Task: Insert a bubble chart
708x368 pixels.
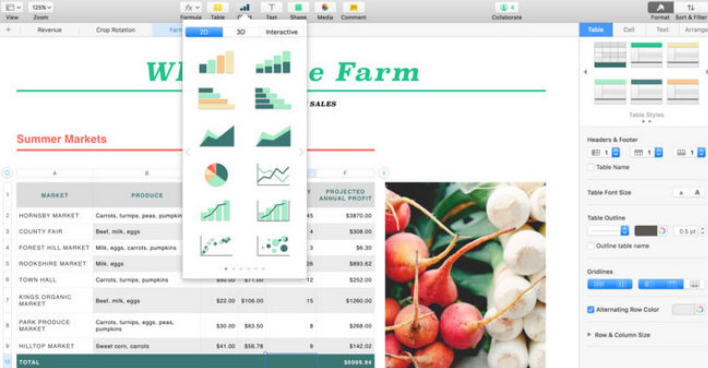Action: (273, 245)
